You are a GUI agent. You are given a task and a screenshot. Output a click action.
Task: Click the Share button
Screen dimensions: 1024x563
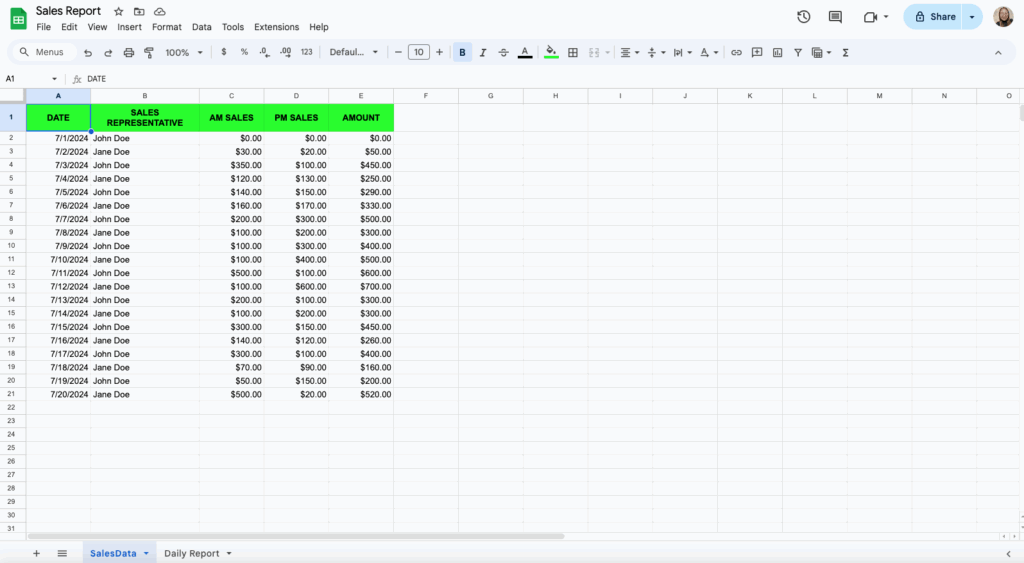pos(935,17)
